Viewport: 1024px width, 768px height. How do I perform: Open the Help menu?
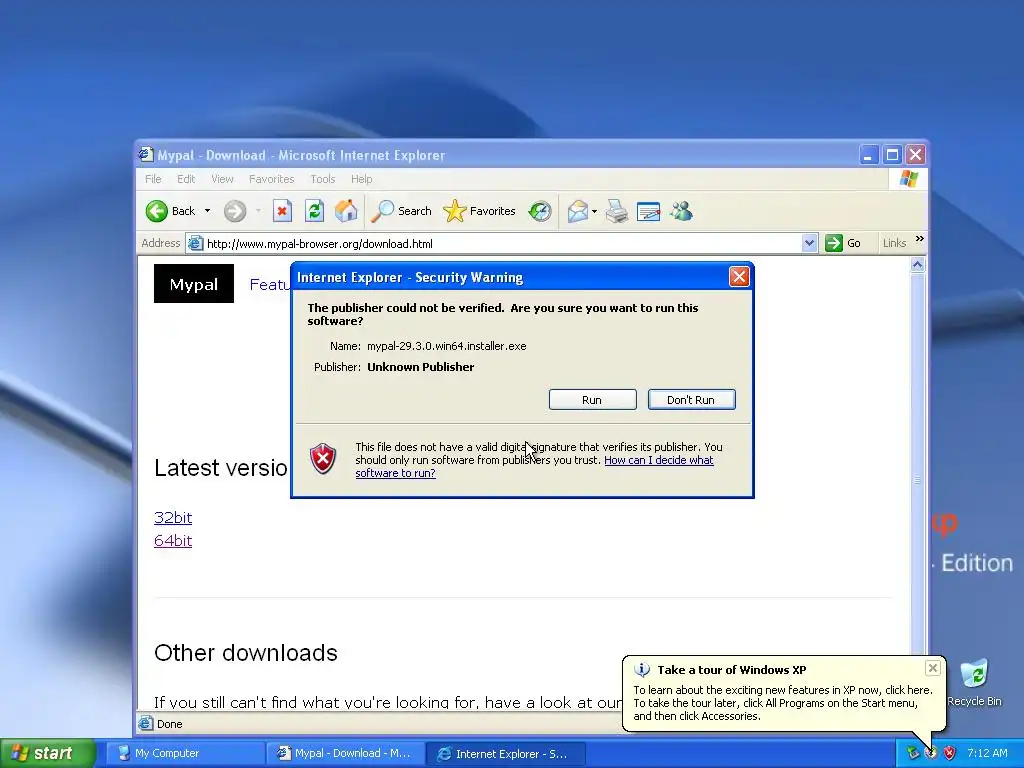[361, 179]
